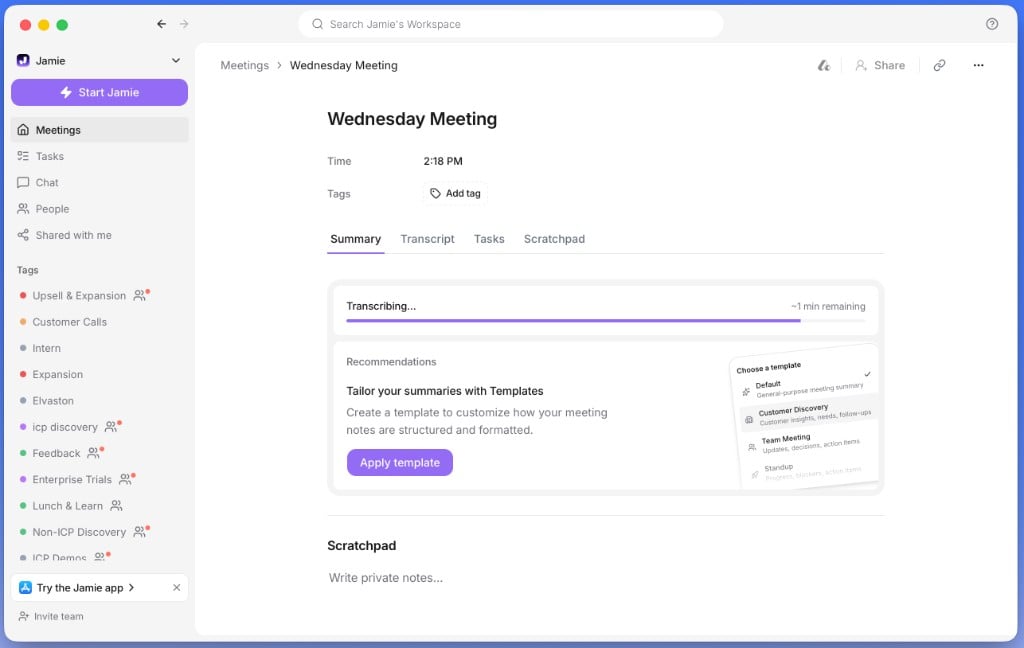
Task: Select the Lunch & Learn tag
Action: coord(67,506)
